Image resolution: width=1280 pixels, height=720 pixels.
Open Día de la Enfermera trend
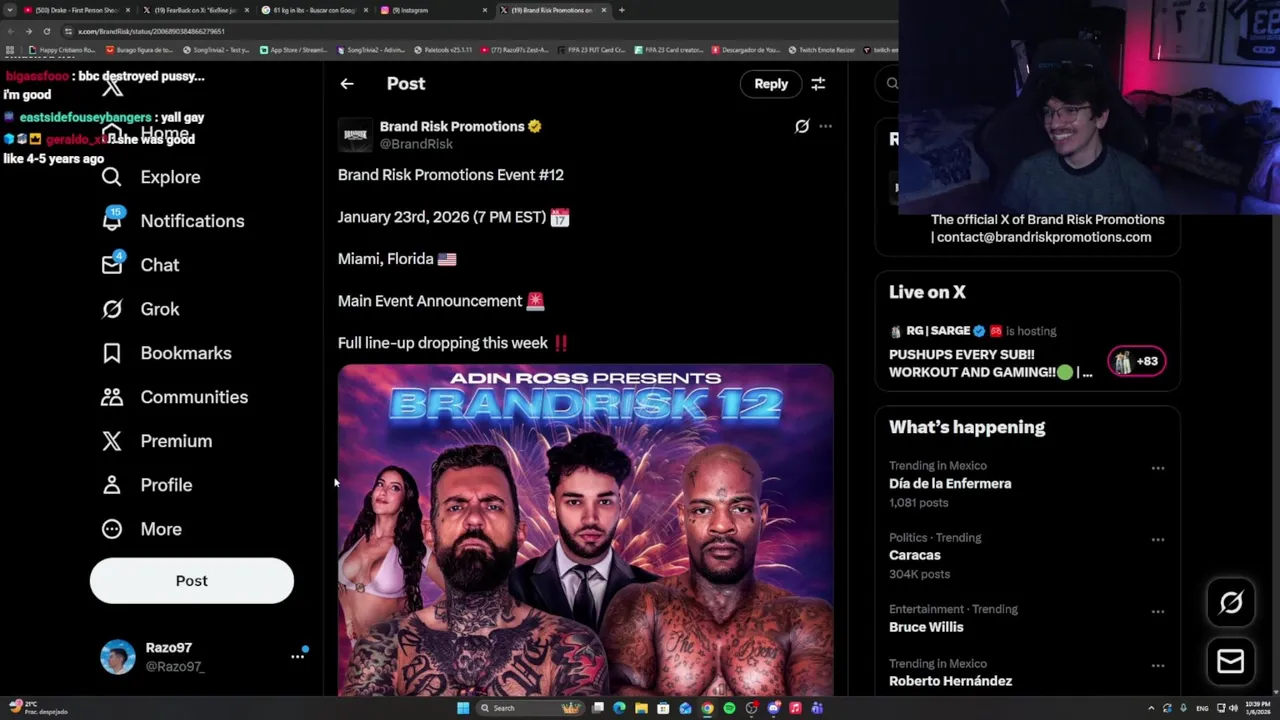tap(950, 484)
